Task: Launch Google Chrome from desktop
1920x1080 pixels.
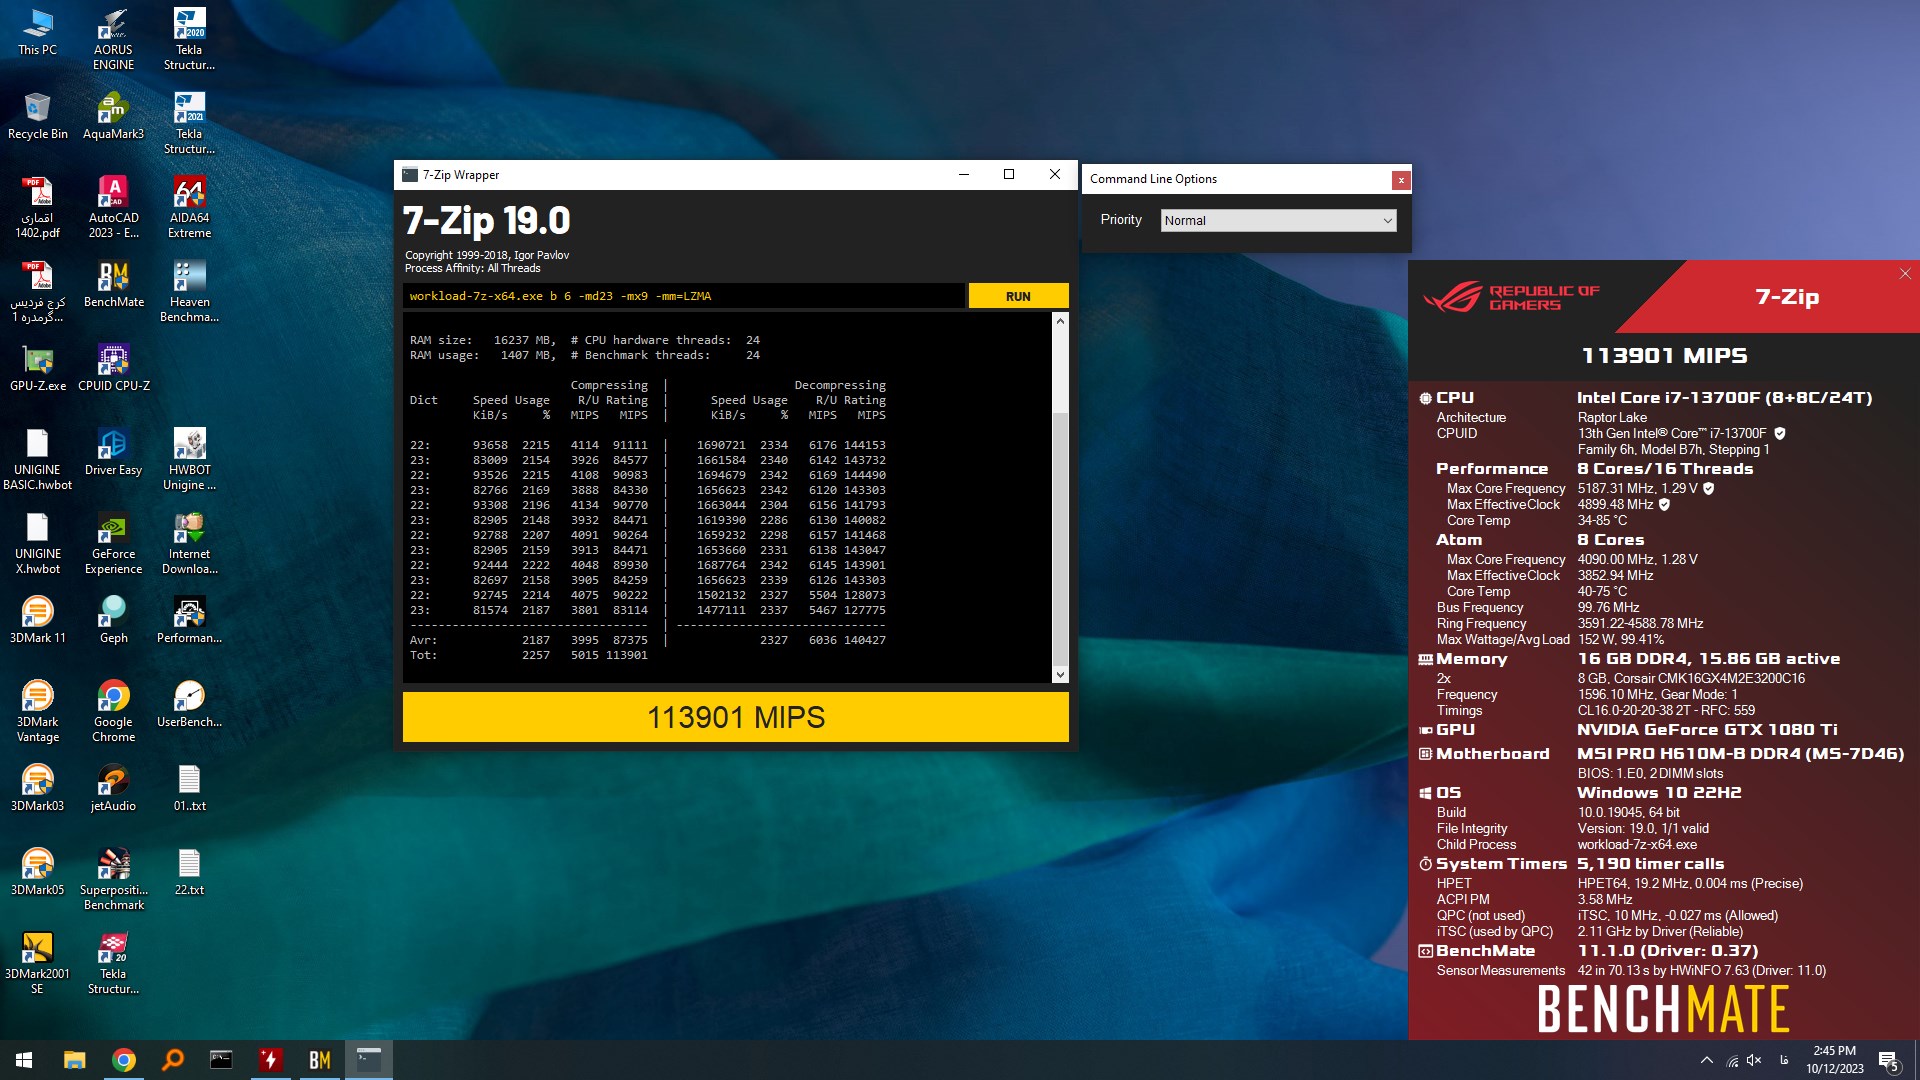Action: (113, 711)
